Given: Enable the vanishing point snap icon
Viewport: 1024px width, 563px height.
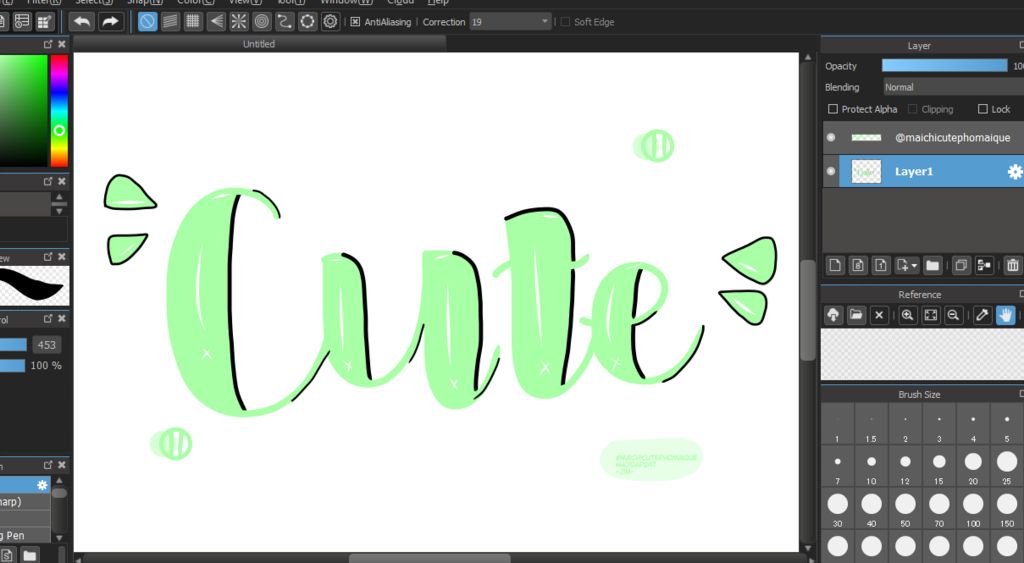Looking at the screenshot, I should [x=216, y=22].
